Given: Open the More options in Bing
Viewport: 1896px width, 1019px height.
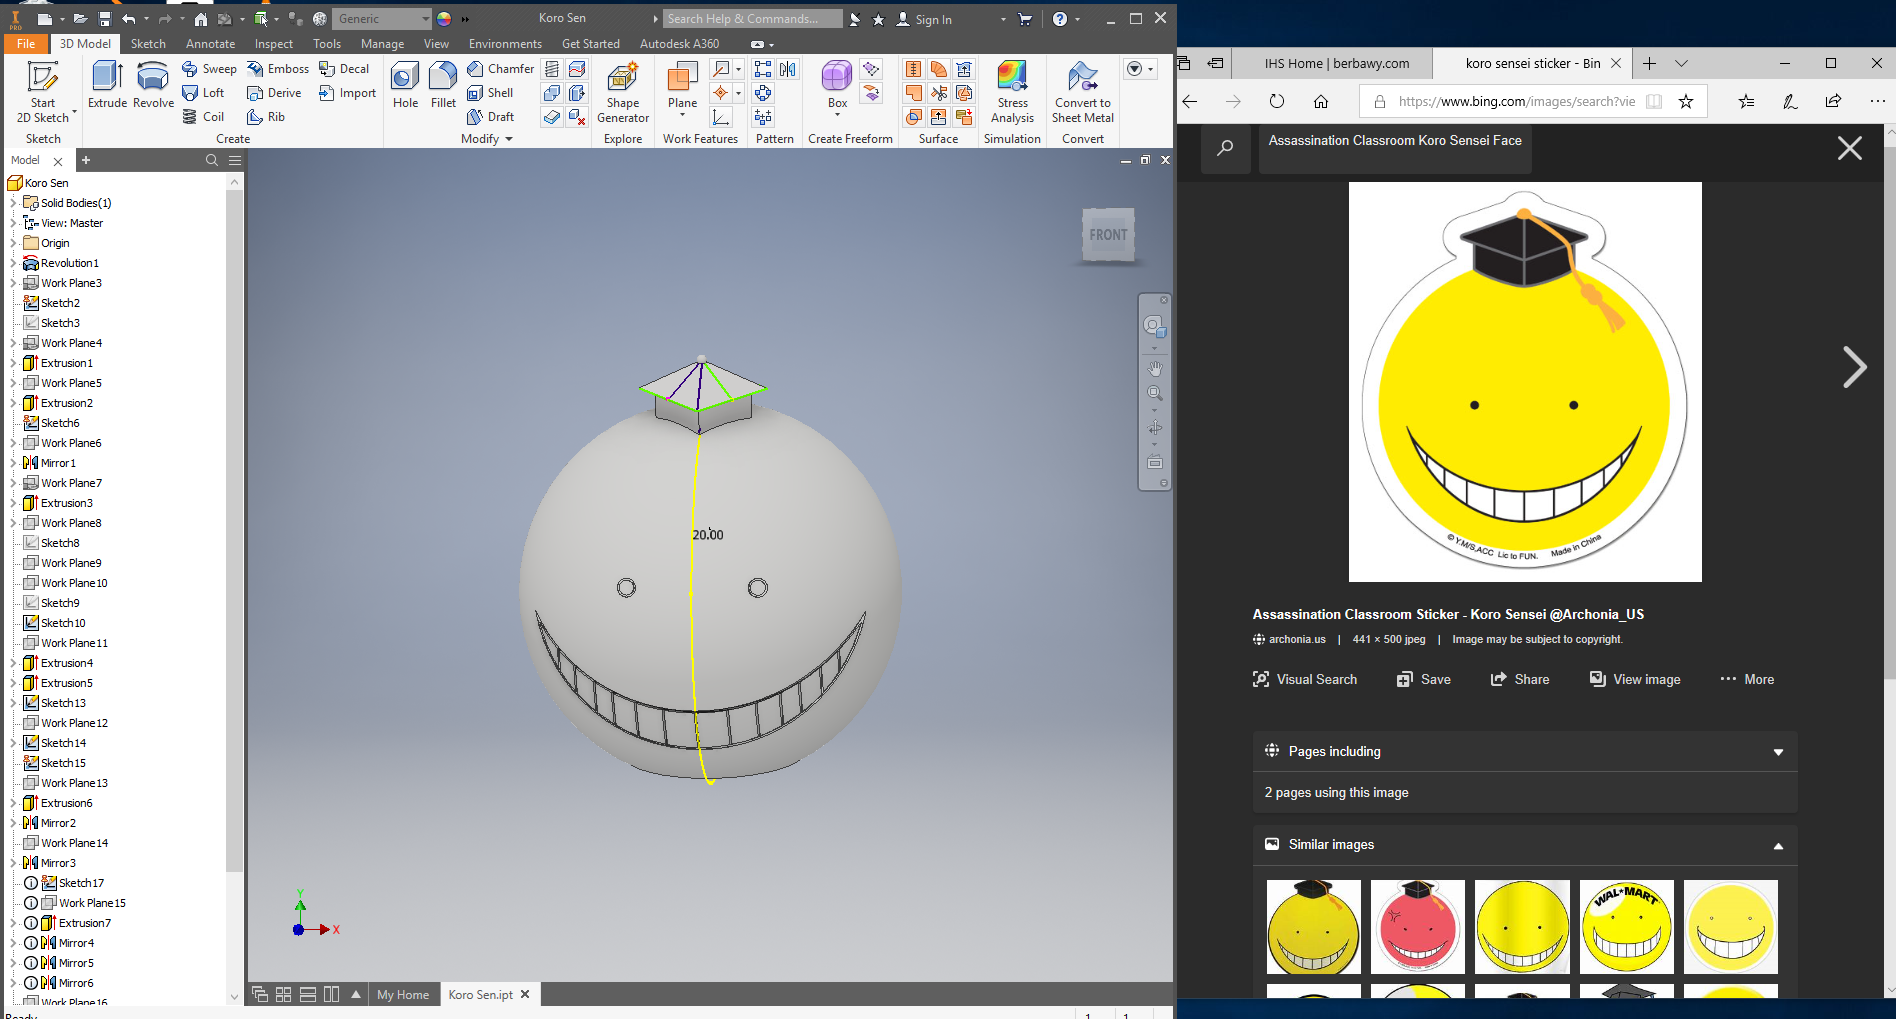Looking at the screenshot, I should tap(1747, 679).
